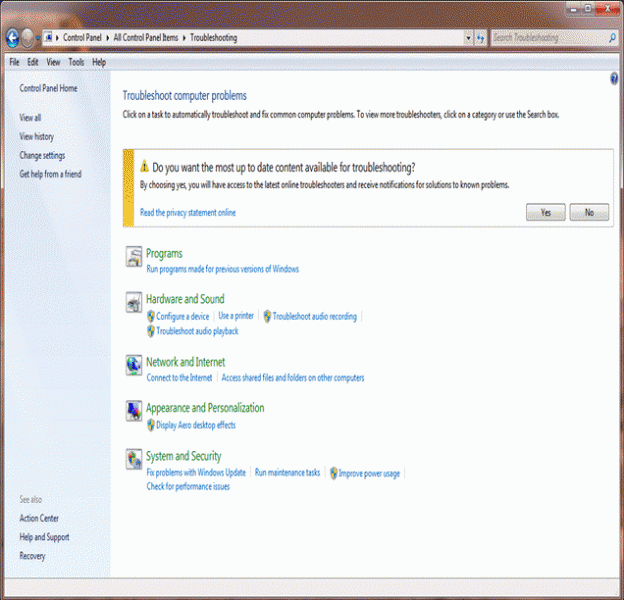Click shield icon beside Display Aero desktop effects
The image size is (624, 600).
151,425
